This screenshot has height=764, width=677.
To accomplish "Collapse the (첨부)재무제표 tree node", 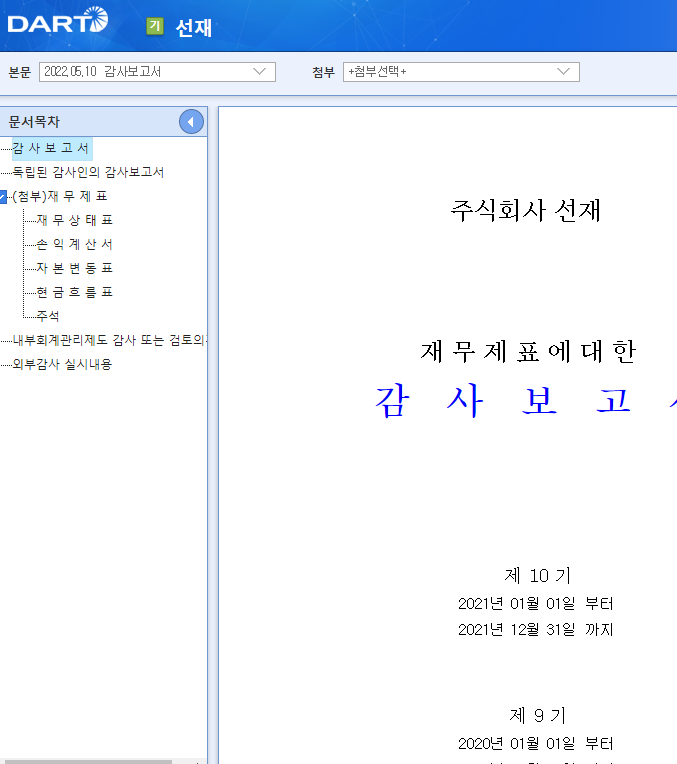I will pos(3,197).
